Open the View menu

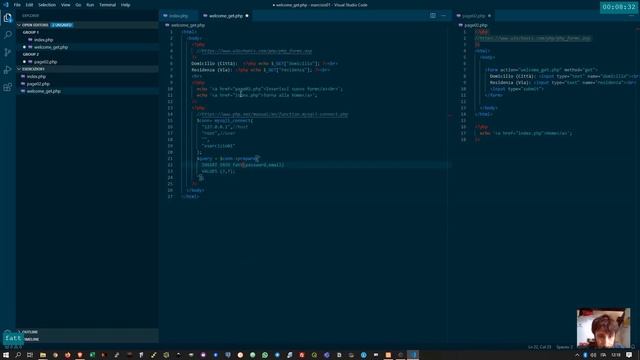pyautogui.click(x=65, y=5)
